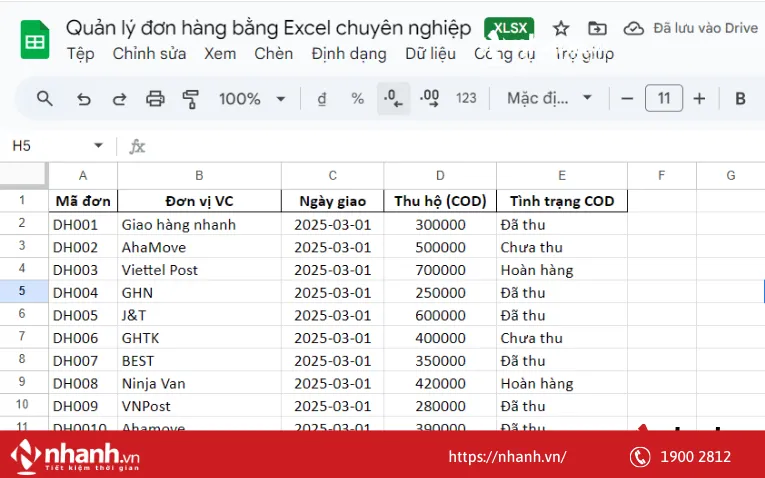Open the Dữ liệu menu
The width and height of the screenshot is (765, 478).
click(x=430, y=54)
